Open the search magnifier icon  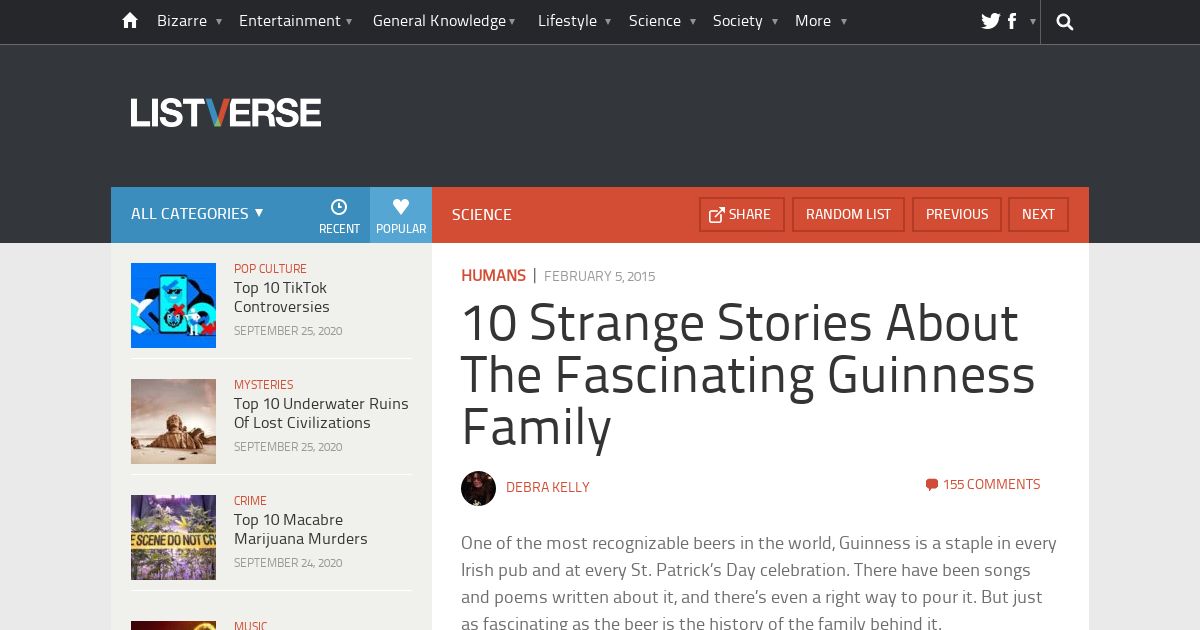point(1065,22)
